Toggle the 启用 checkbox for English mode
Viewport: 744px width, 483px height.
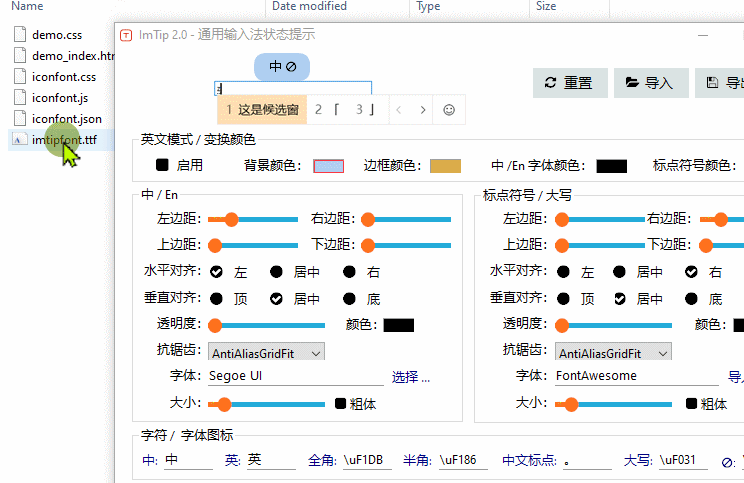[162, 165]
